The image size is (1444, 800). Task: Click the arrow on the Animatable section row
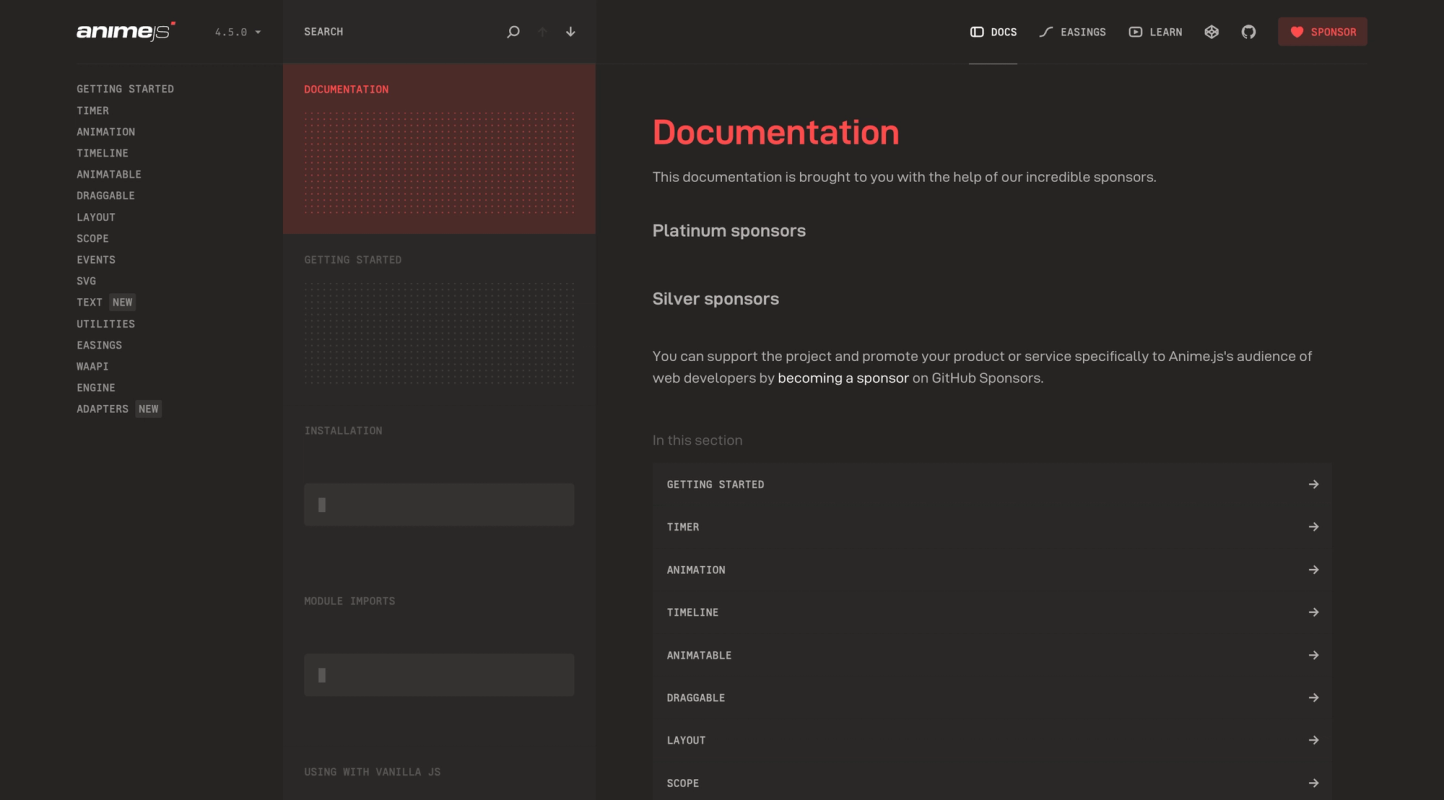click(x=1314, y=655)
